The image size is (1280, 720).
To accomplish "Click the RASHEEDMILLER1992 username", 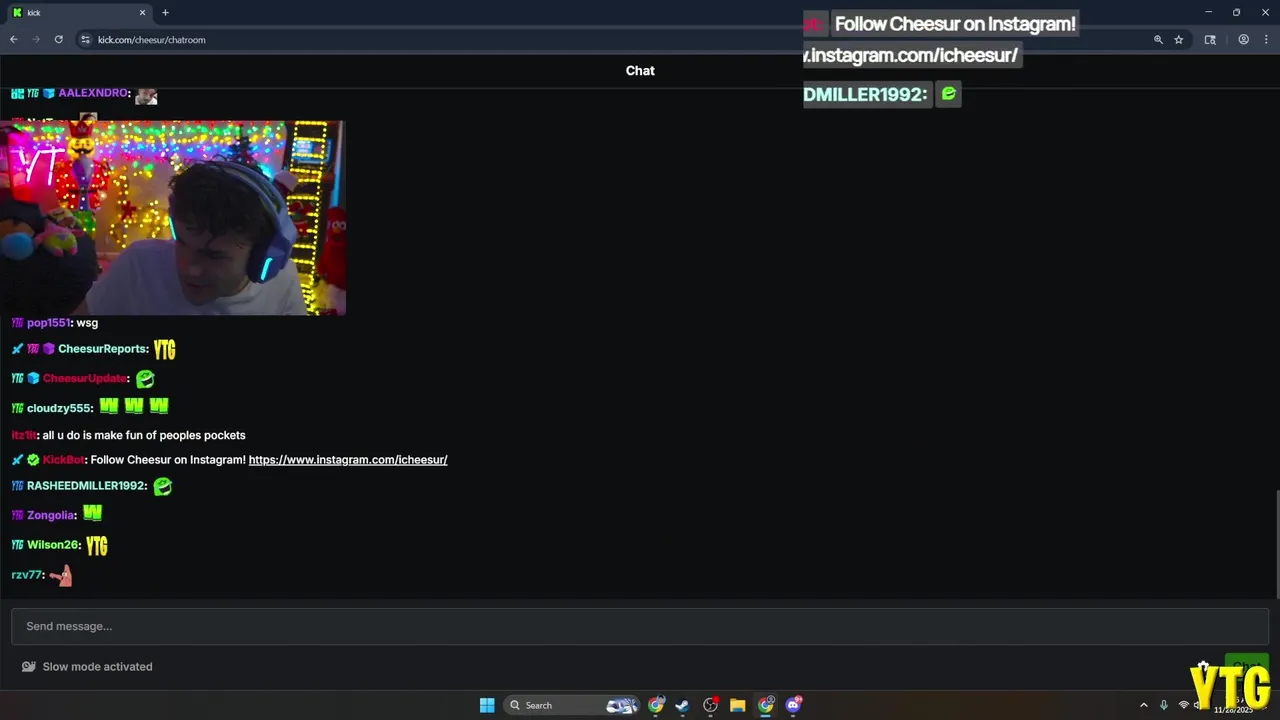I will click(86, 486).
